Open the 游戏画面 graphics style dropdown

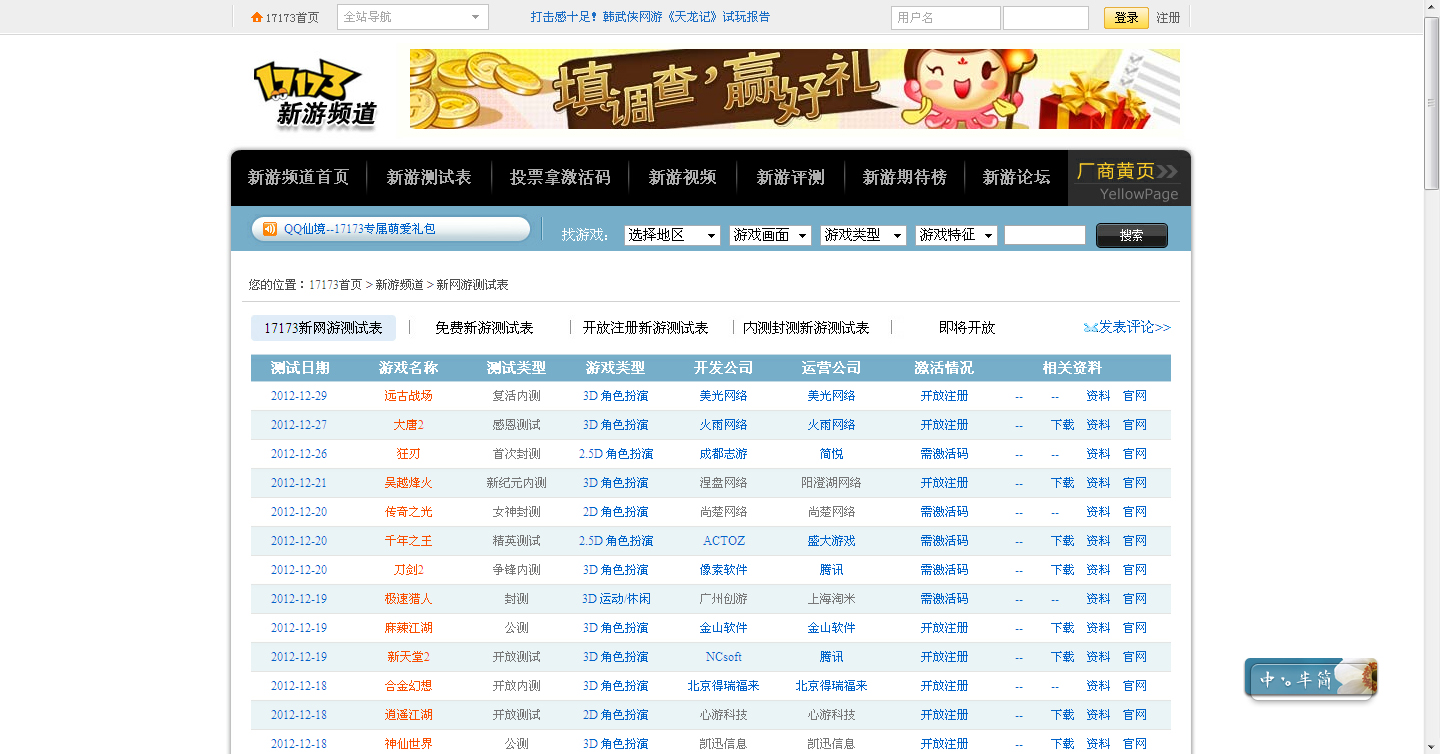[x=769, y=235]
